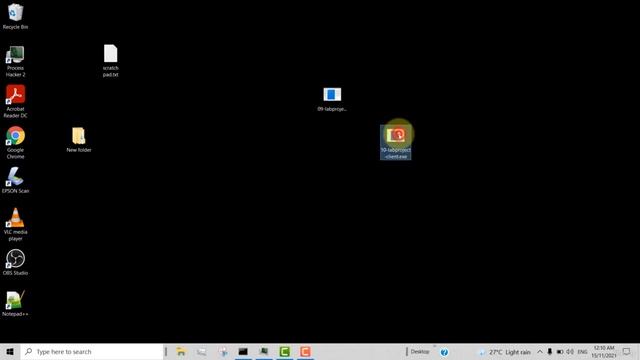640x360 pixels.
Task: Open File Explorer from the taskbar
Action: click(181, 351)
